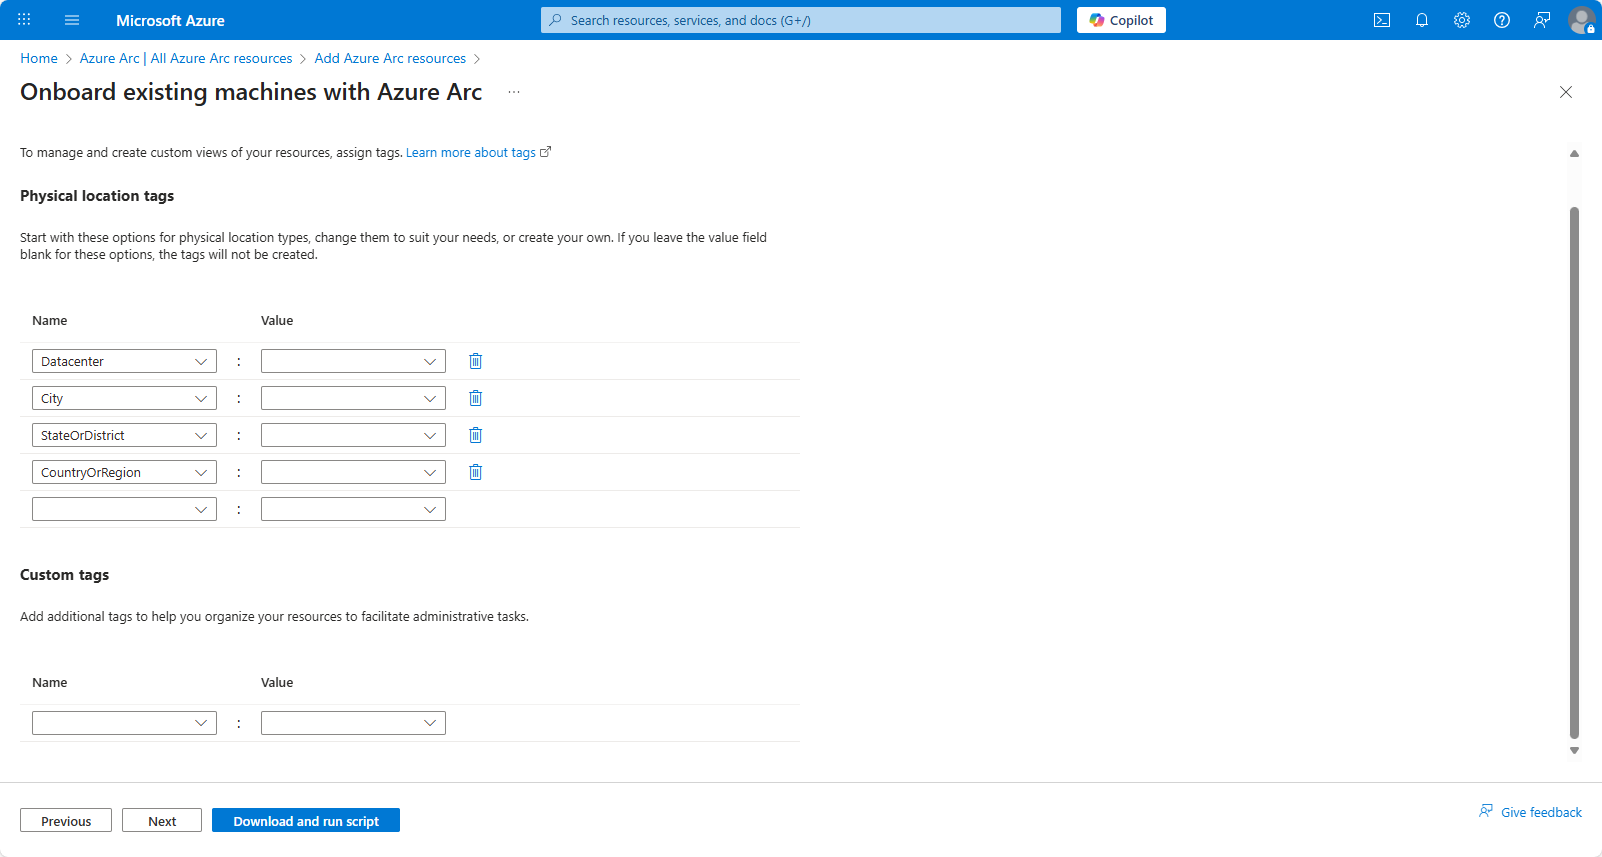Click the Previous button
1602x857 pixels.
coord(66,821)
